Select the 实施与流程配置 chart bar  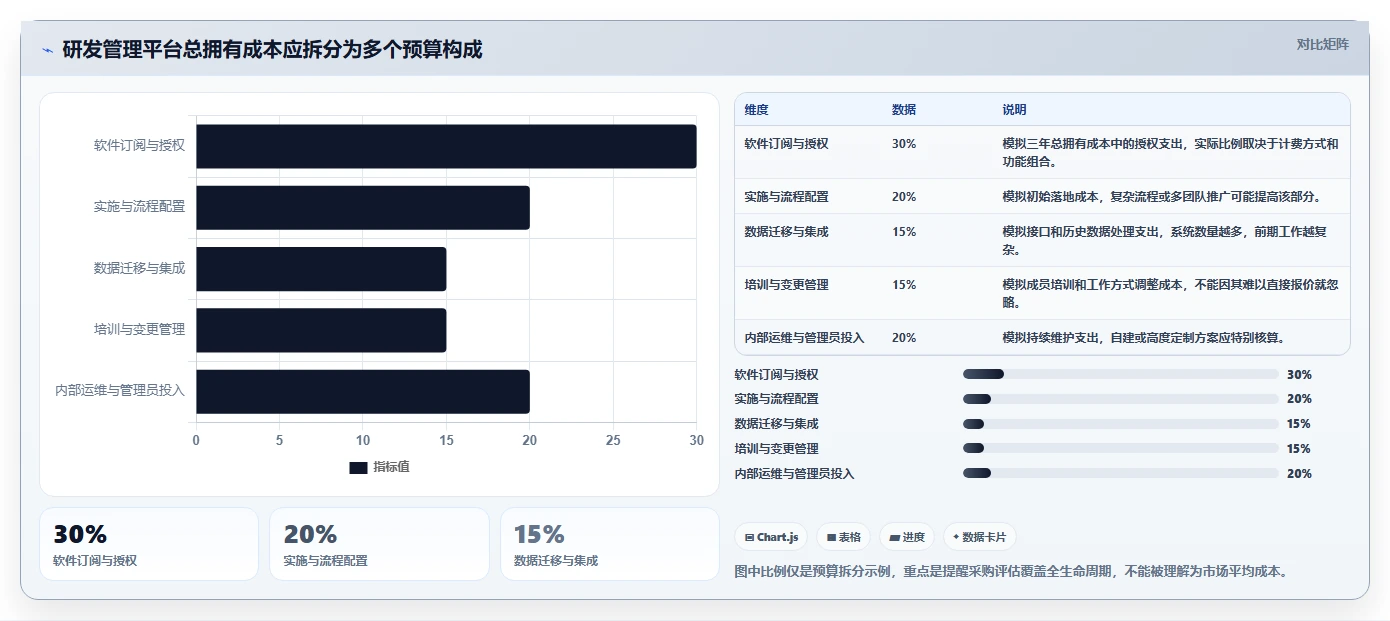(363, 207)
